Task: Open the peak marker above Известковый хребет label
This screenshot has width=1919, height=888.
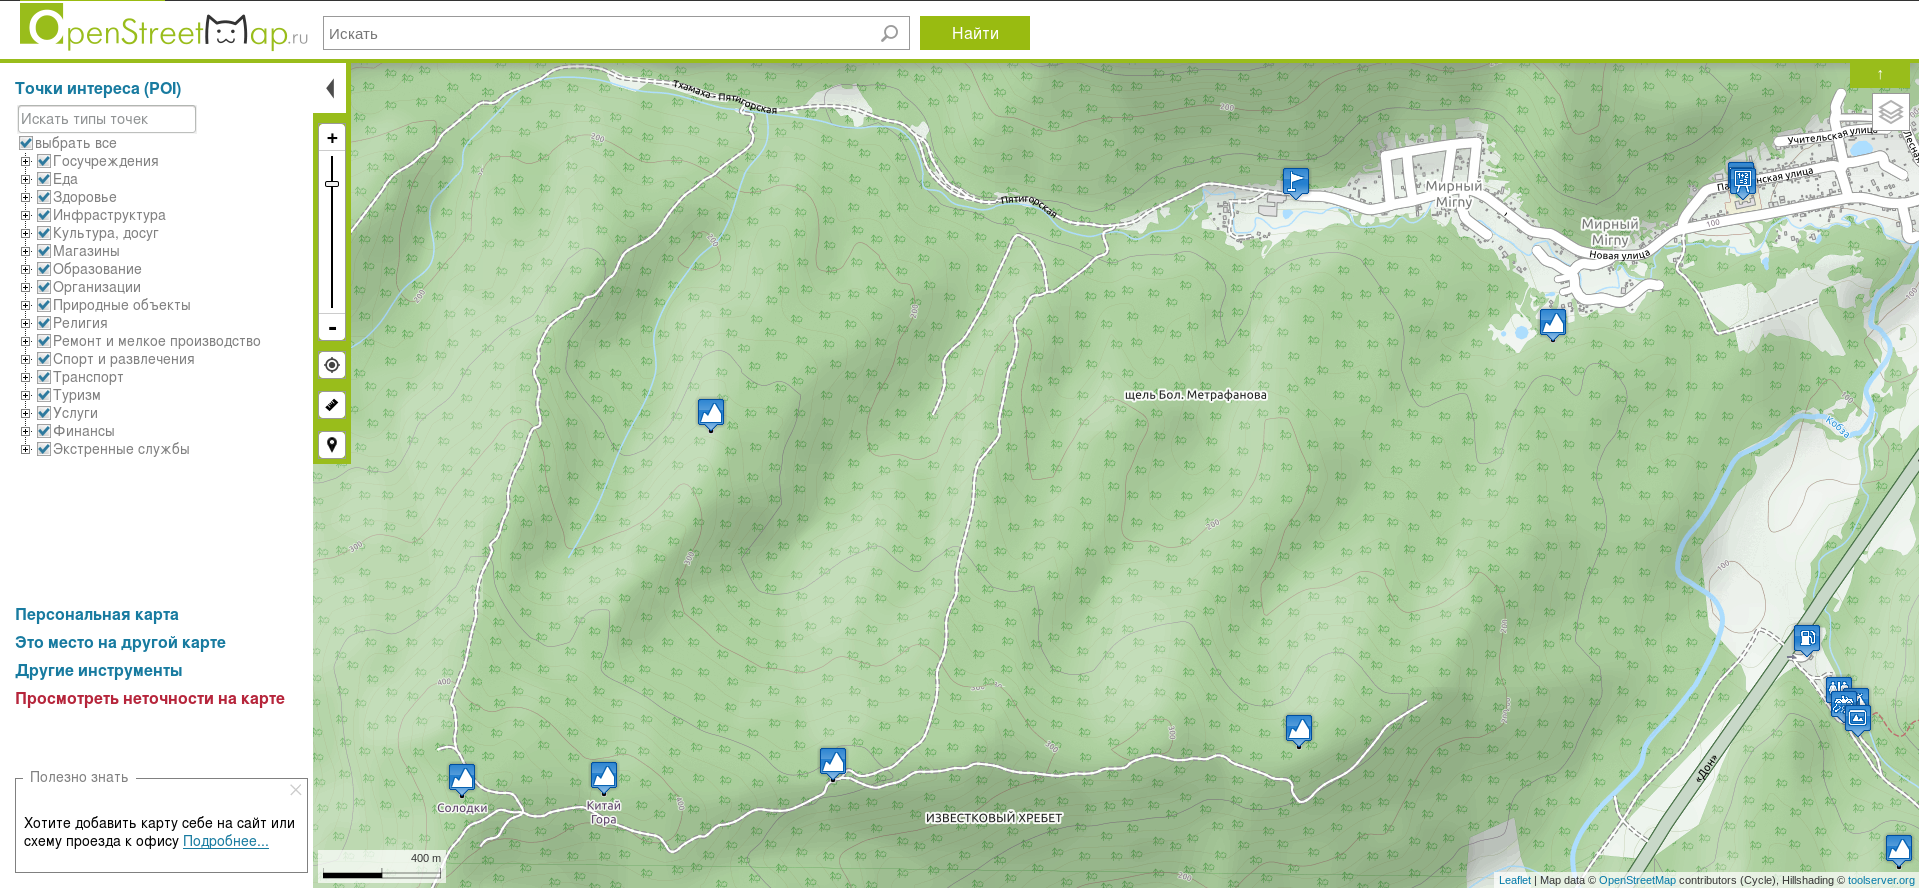Action: click(833, 763)
